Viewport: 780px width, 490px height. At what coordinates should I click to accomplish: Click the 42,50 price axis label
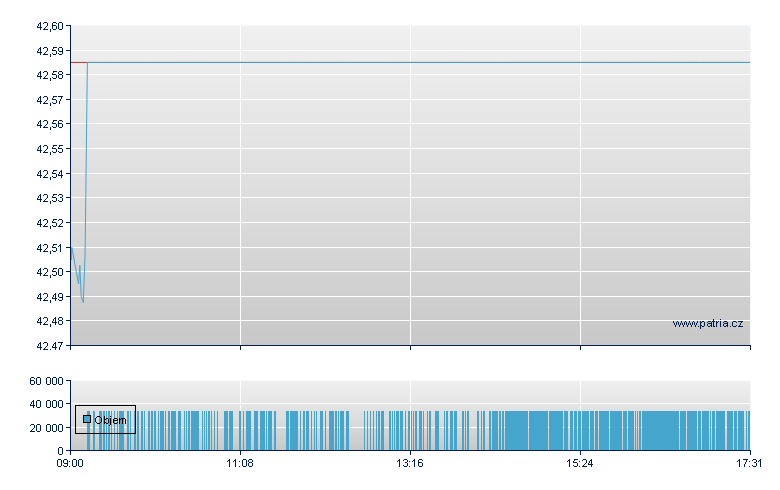[50, 272]
